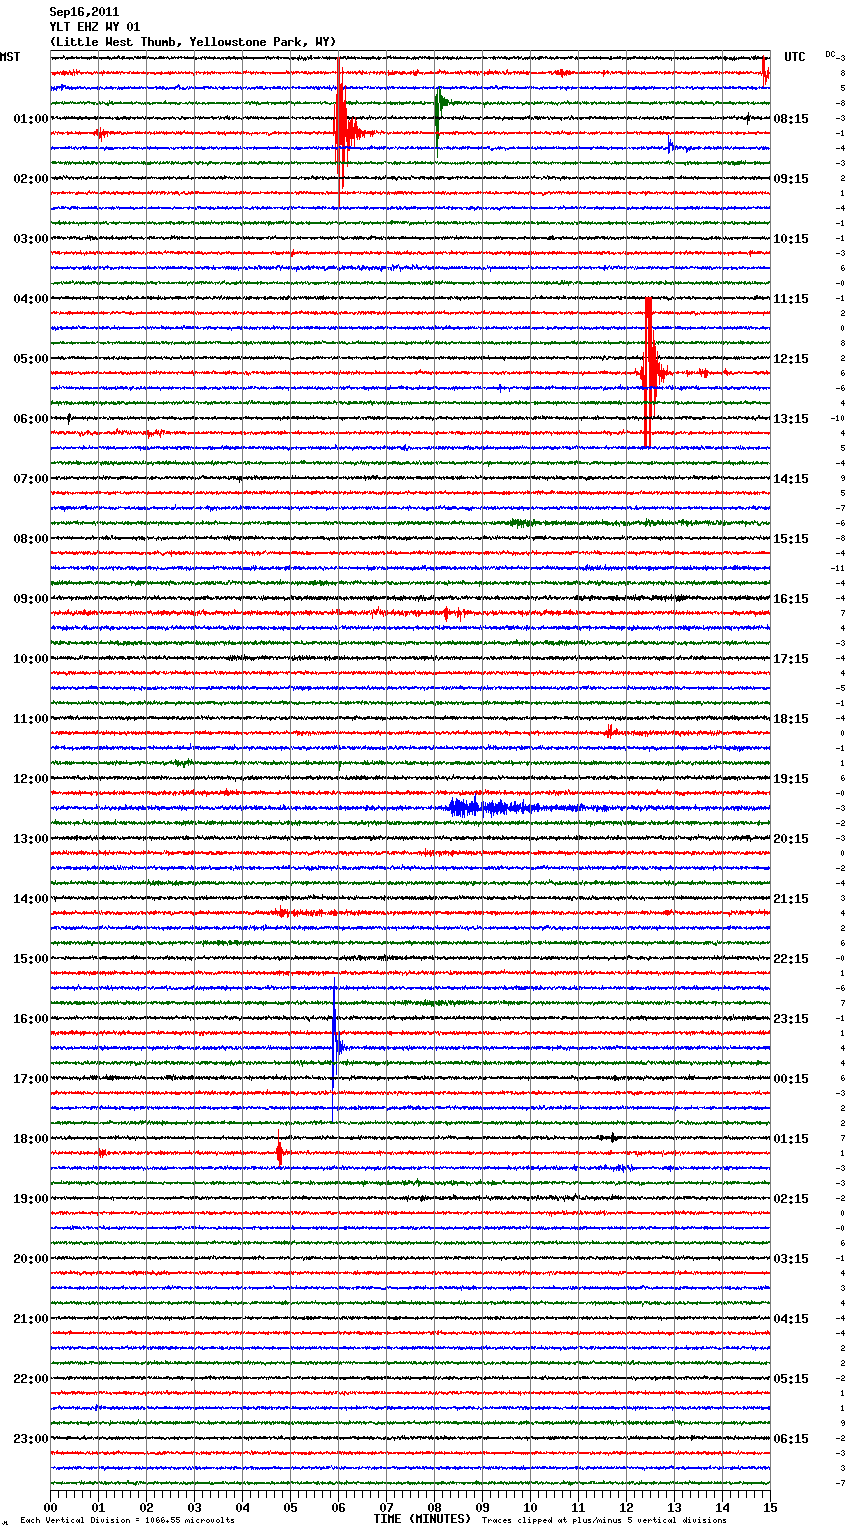Click the '21:00' MST time label
The image size is (850, 1534).
point(30,1319)
